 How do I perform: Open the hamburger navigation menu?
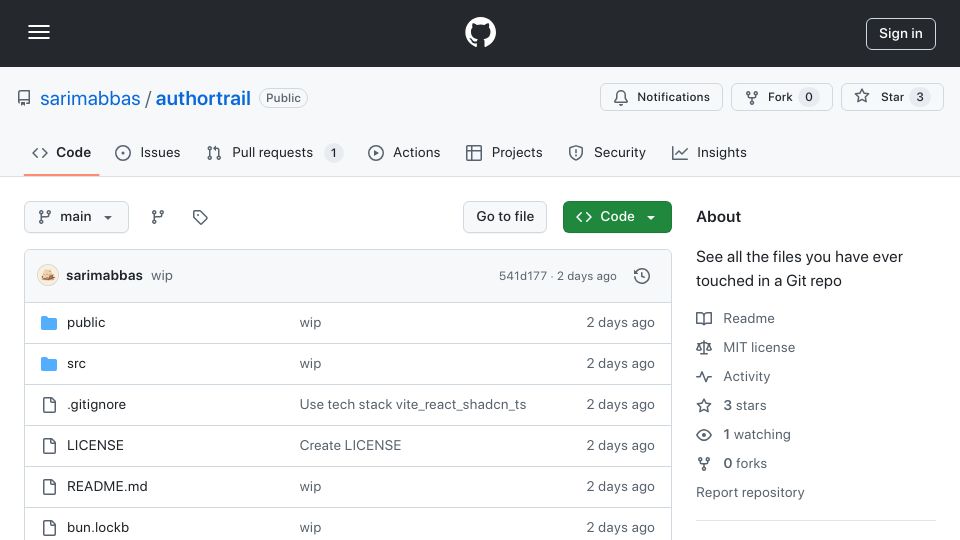[39, 32]
